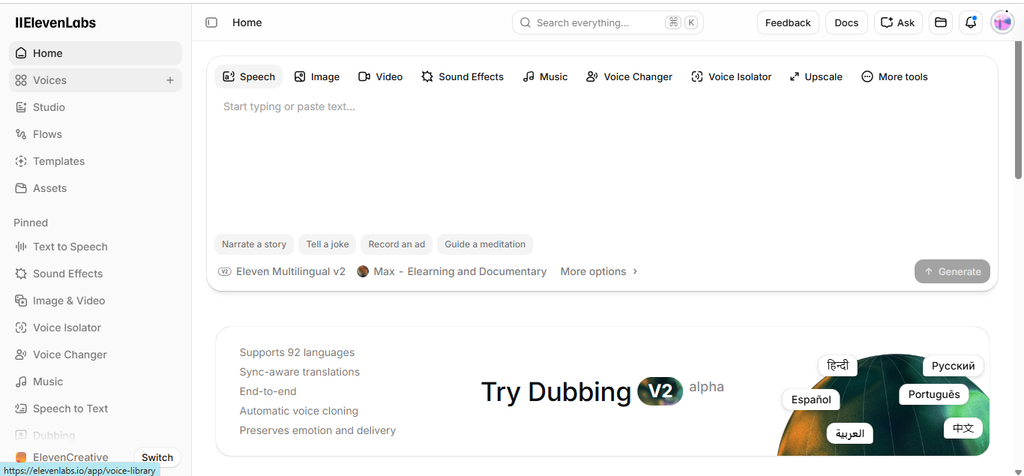Open pinned Dubbing item
Image resolution: width=1024 pixels, height=476 pixels.
coord(95,435)
